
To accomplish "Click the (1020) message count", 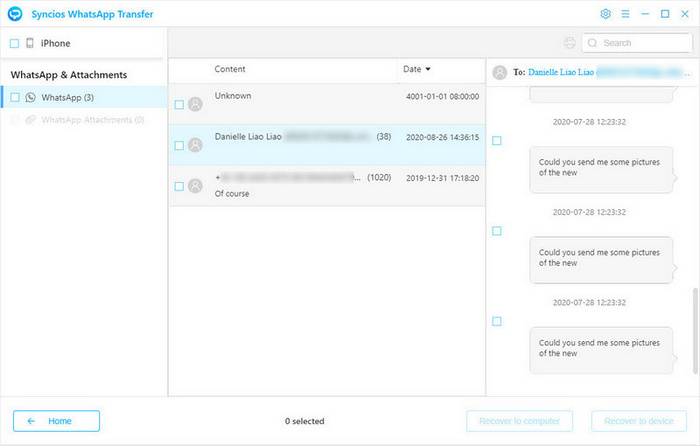I will point(379,178).
